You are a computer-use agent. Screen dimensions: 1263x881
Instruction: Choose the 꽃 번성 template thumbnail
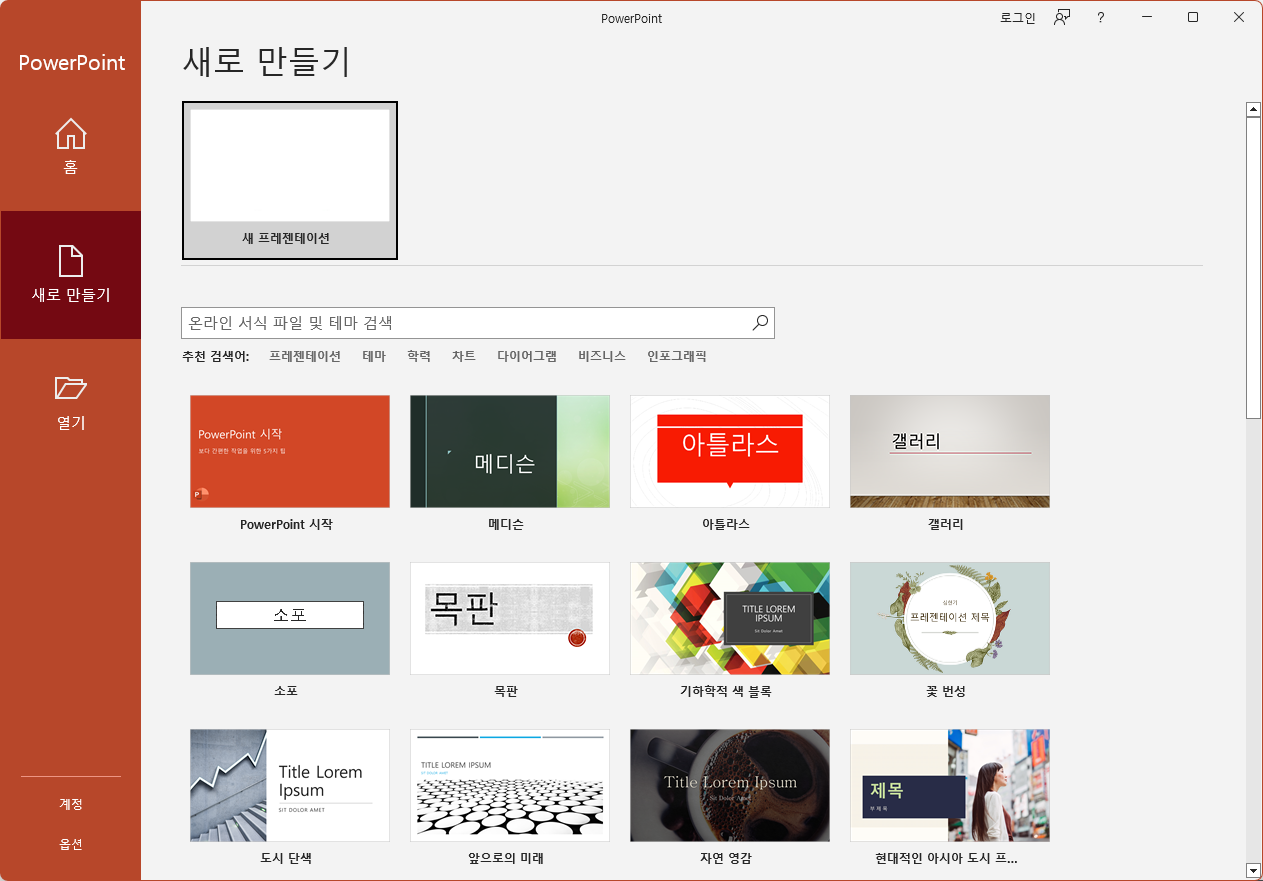click(950, 618)
